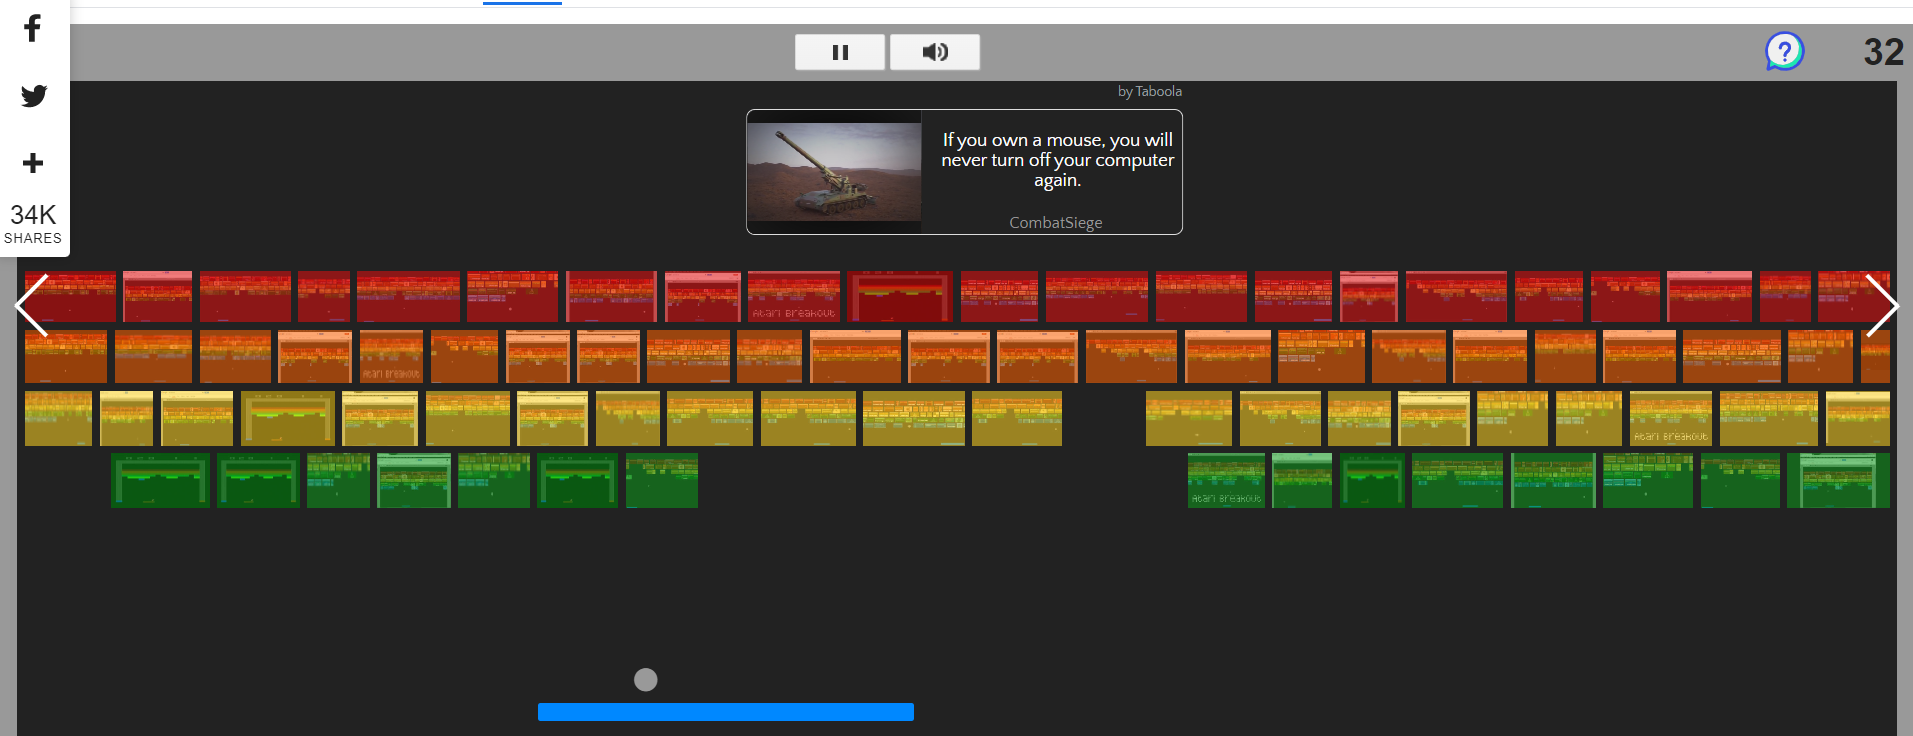The width and height of the screenshot is (1913, 736).
Task: Open the CombatSiege ad thumbnail image
Action: click(x=835, y=172)
